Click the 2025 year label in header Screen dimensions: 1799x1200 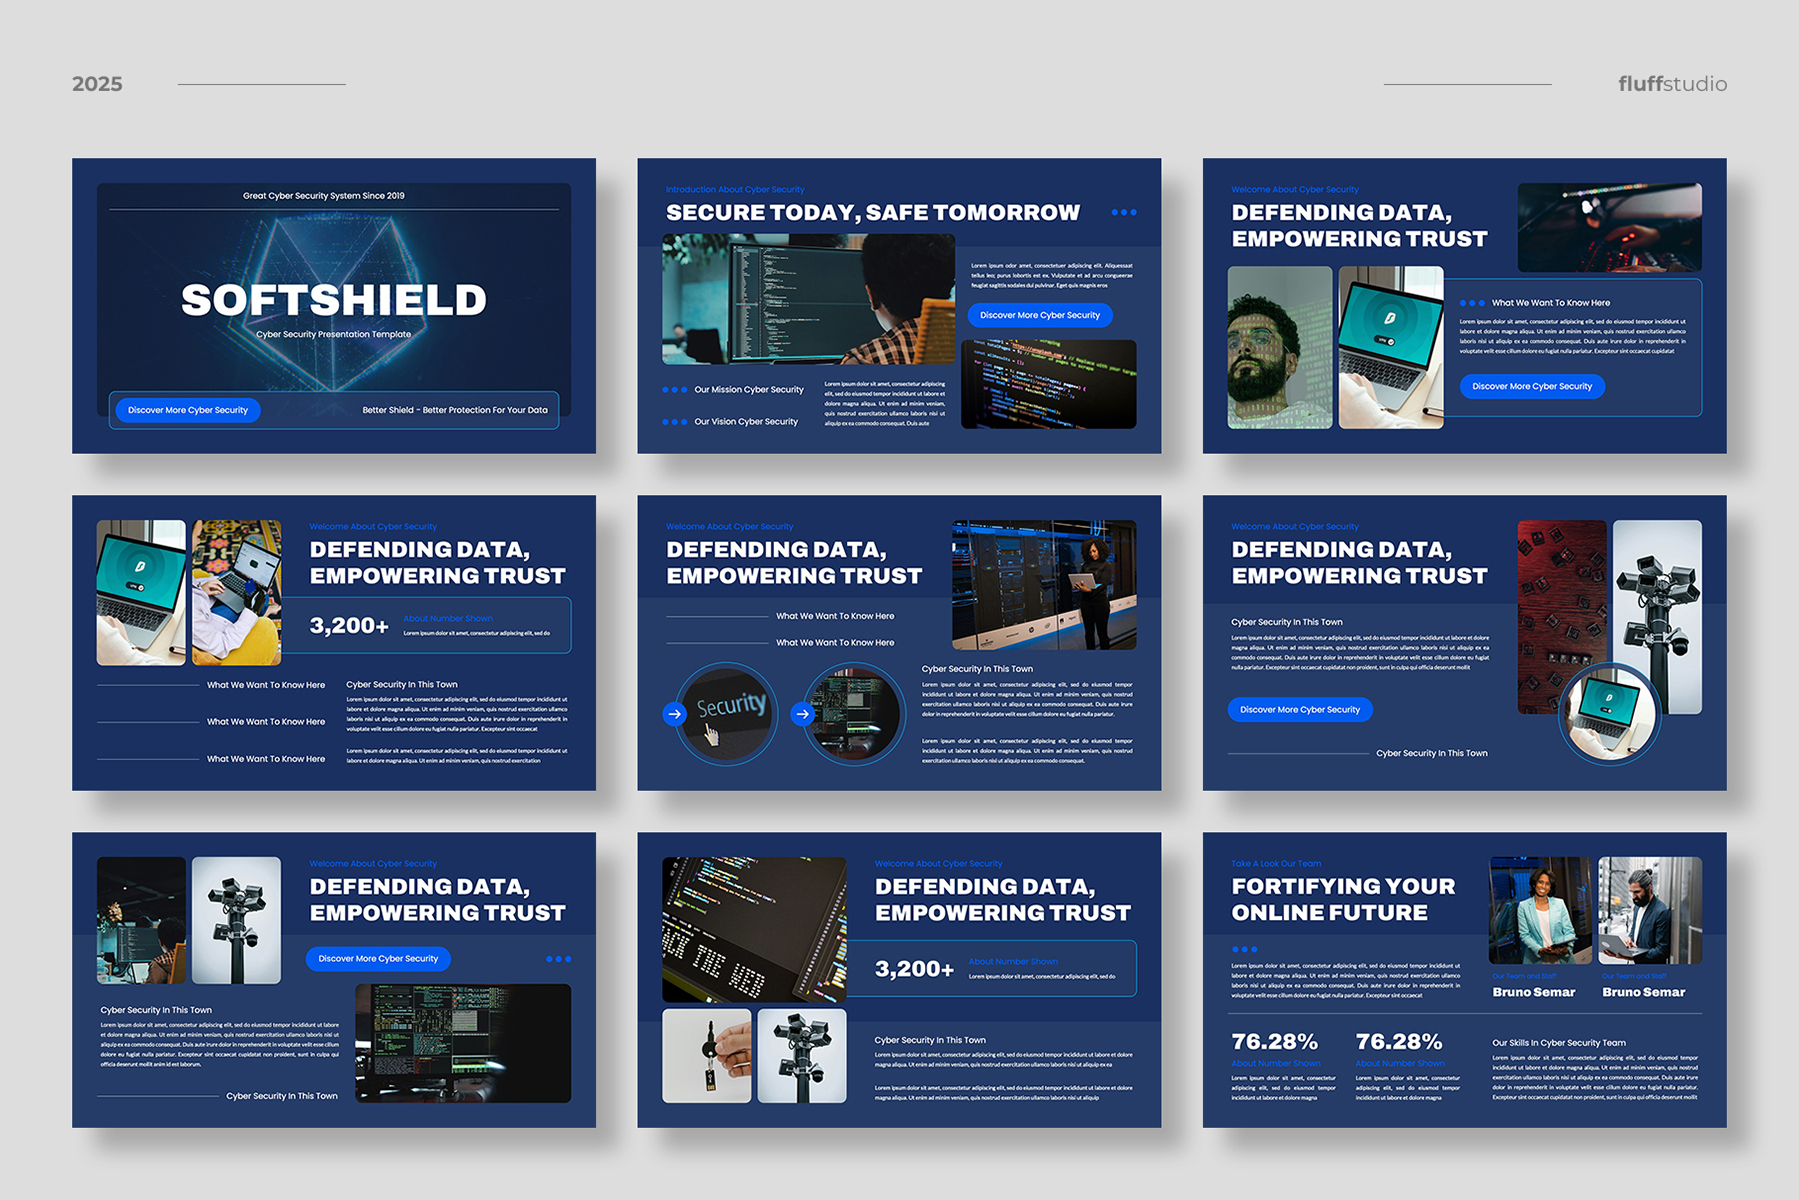97,84
